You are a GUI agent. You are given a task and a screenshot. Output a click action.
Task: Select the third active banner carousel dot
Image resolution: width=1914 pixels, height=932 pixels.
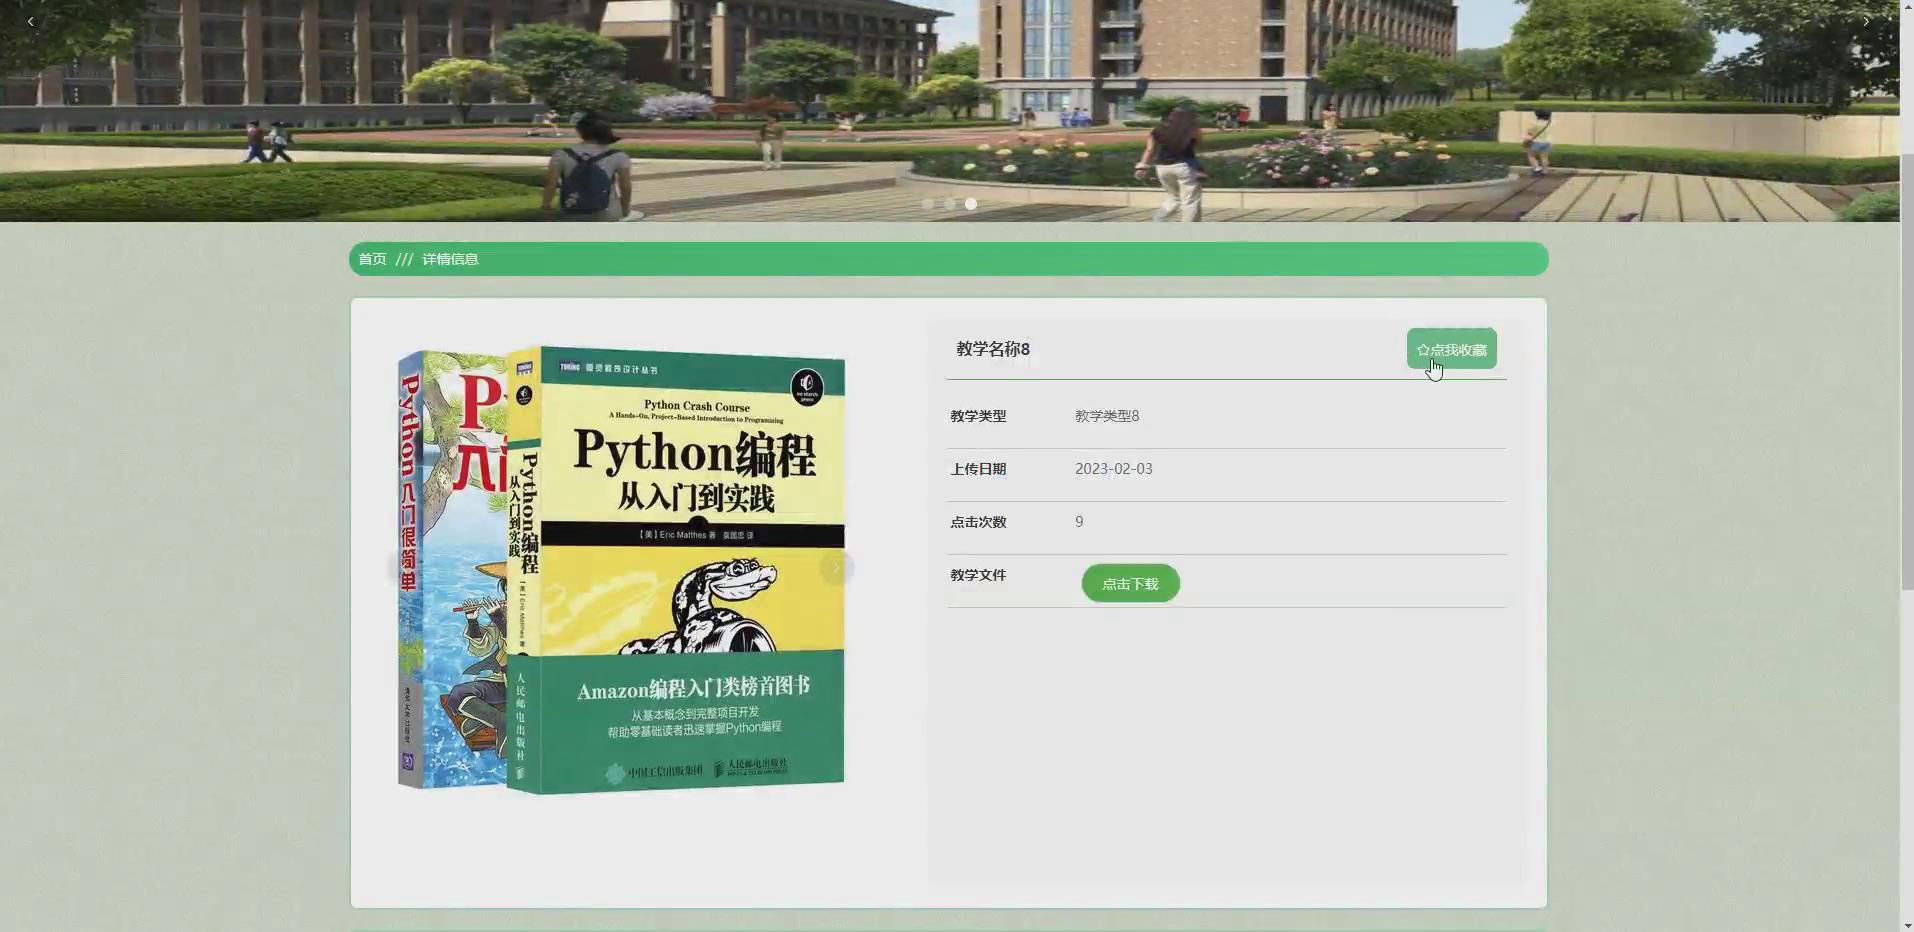(970, 204)
